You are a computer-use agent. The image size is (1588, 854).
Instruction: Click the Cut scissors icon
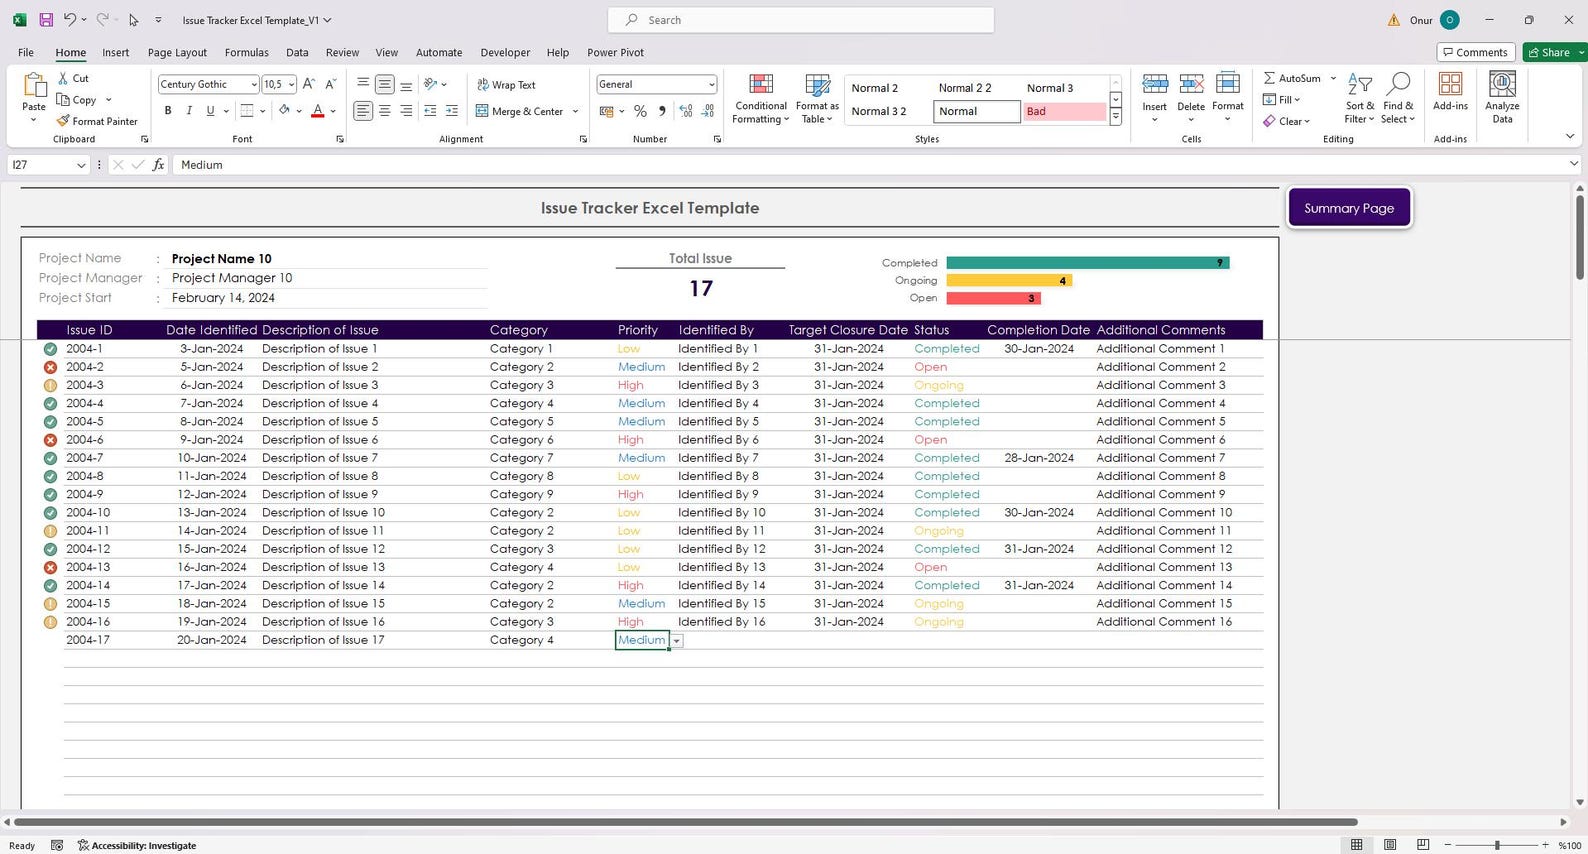[63, 78]
